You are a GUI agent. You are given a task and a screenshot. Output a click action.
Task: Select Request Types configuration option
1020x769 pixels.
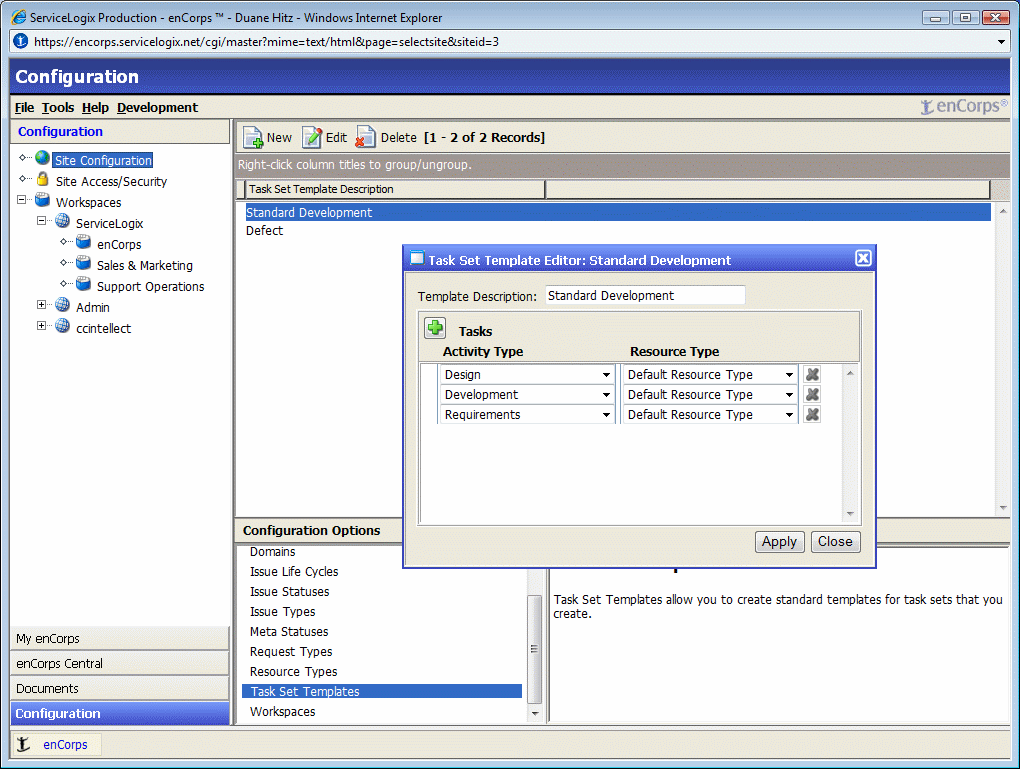(291, 651)
